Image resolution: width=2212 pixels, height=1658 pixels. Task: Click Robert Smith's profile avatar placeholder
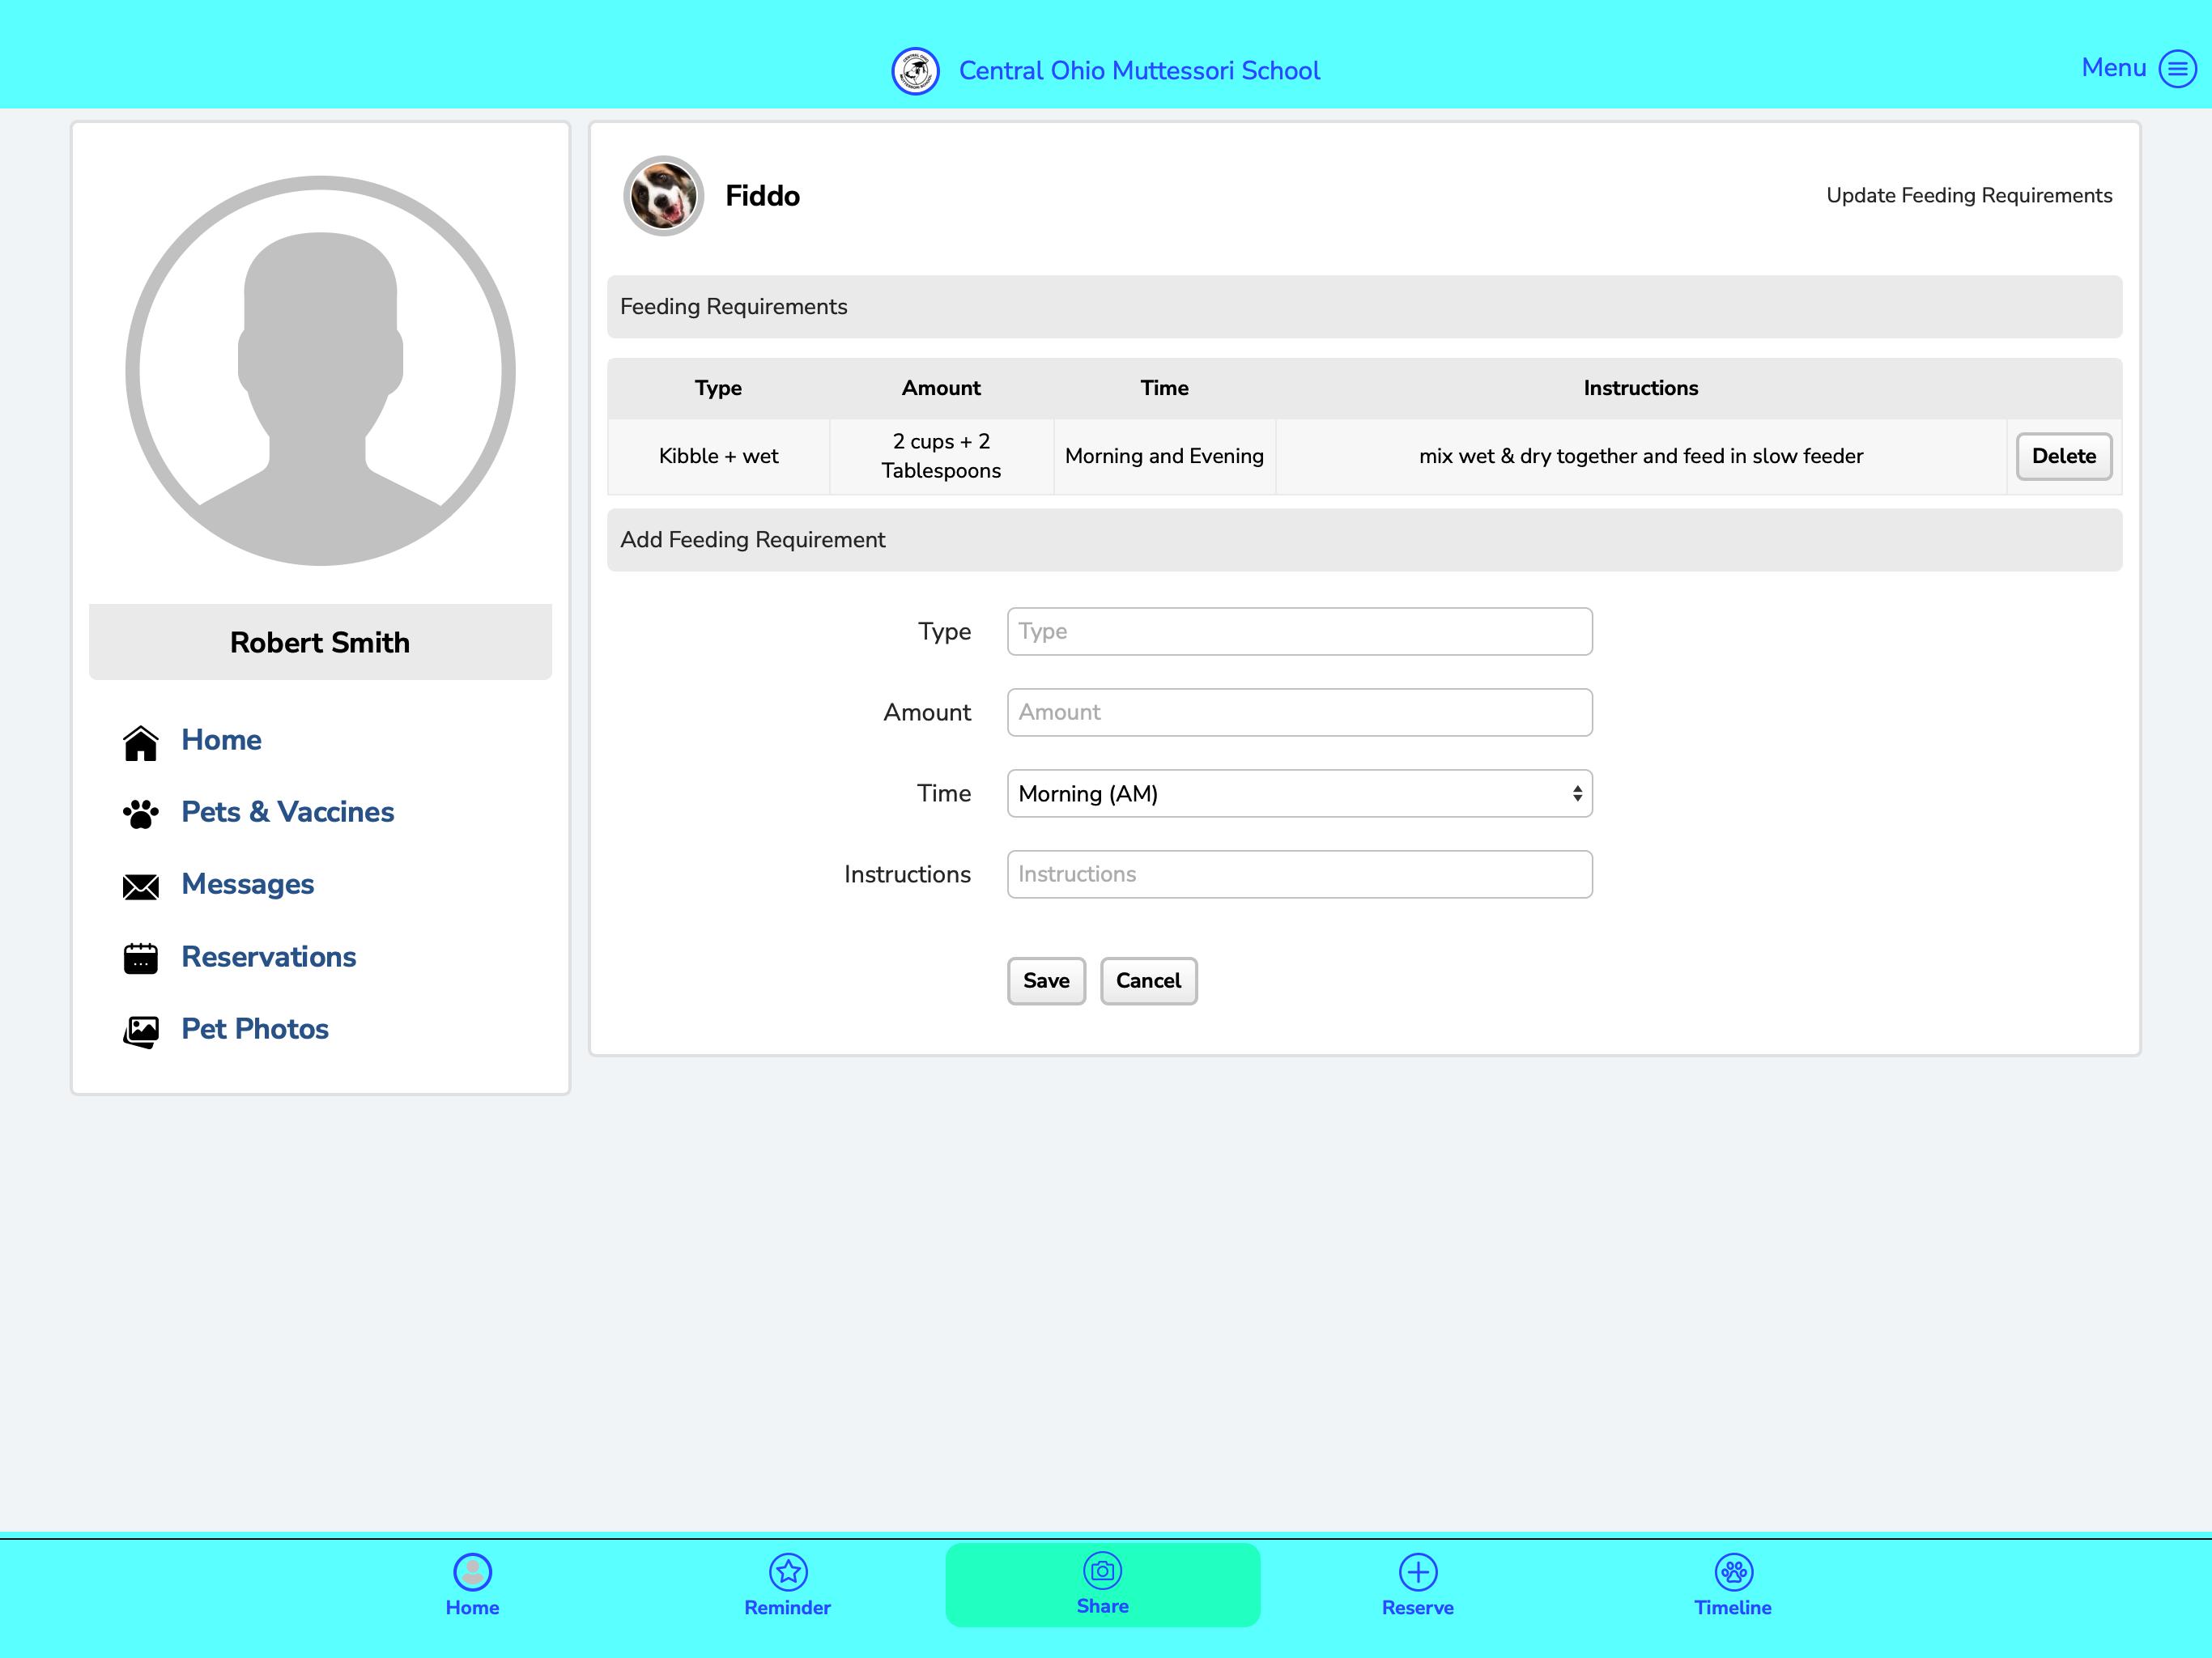point(320,371)
